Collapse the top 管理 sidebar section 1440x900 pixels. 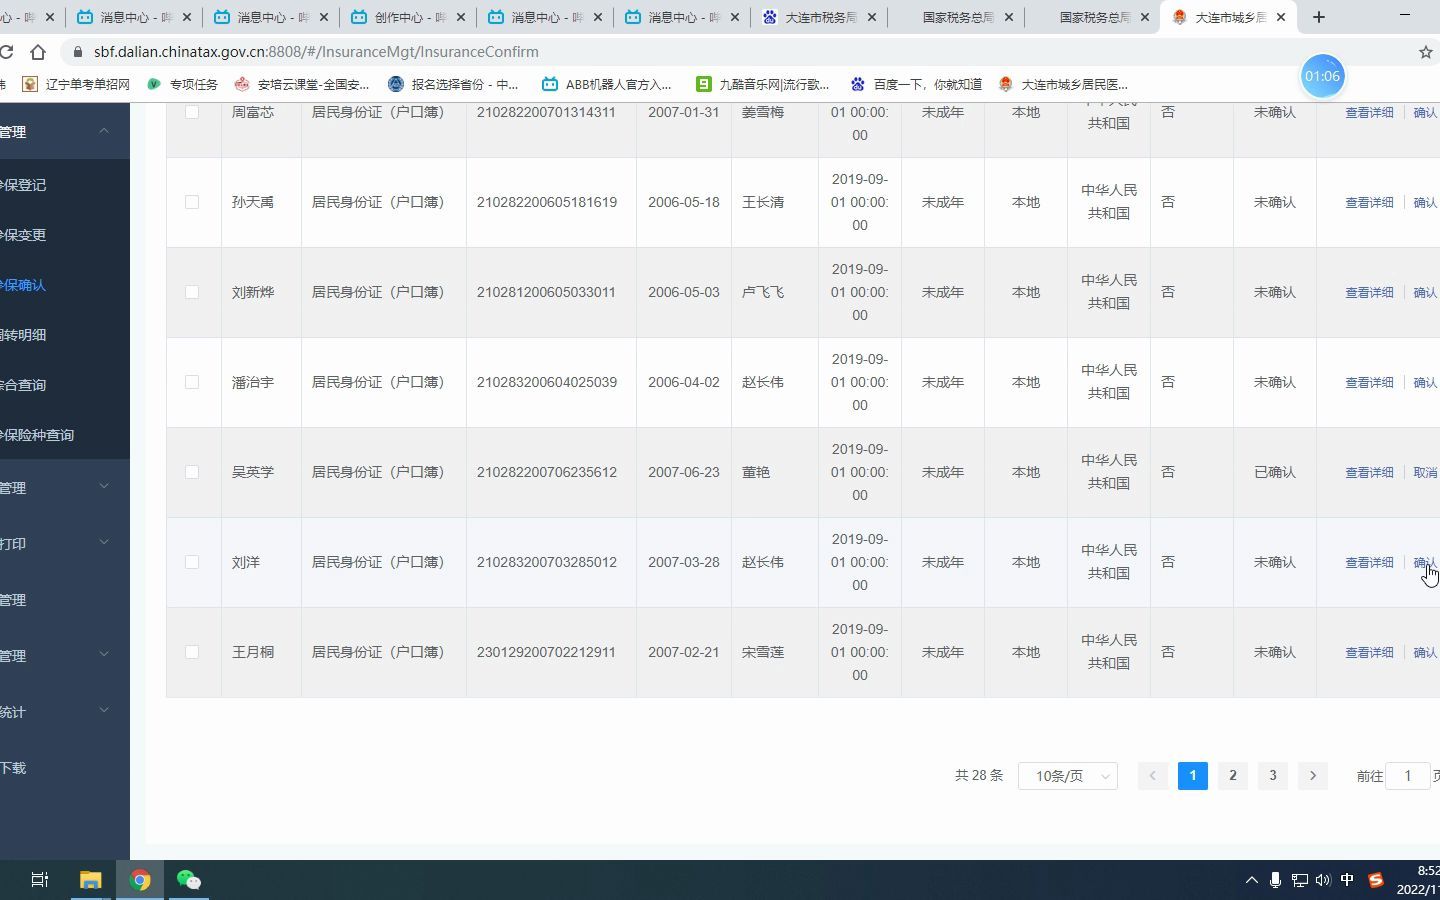[65, 132]
